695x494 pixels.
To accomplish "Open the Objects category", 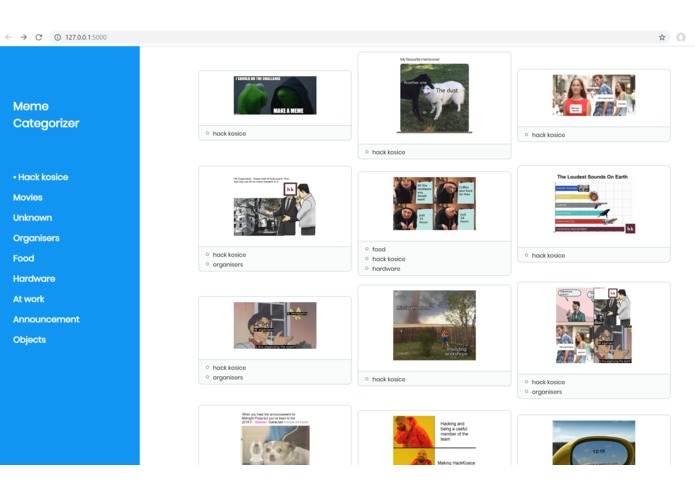I will [29, 340].
